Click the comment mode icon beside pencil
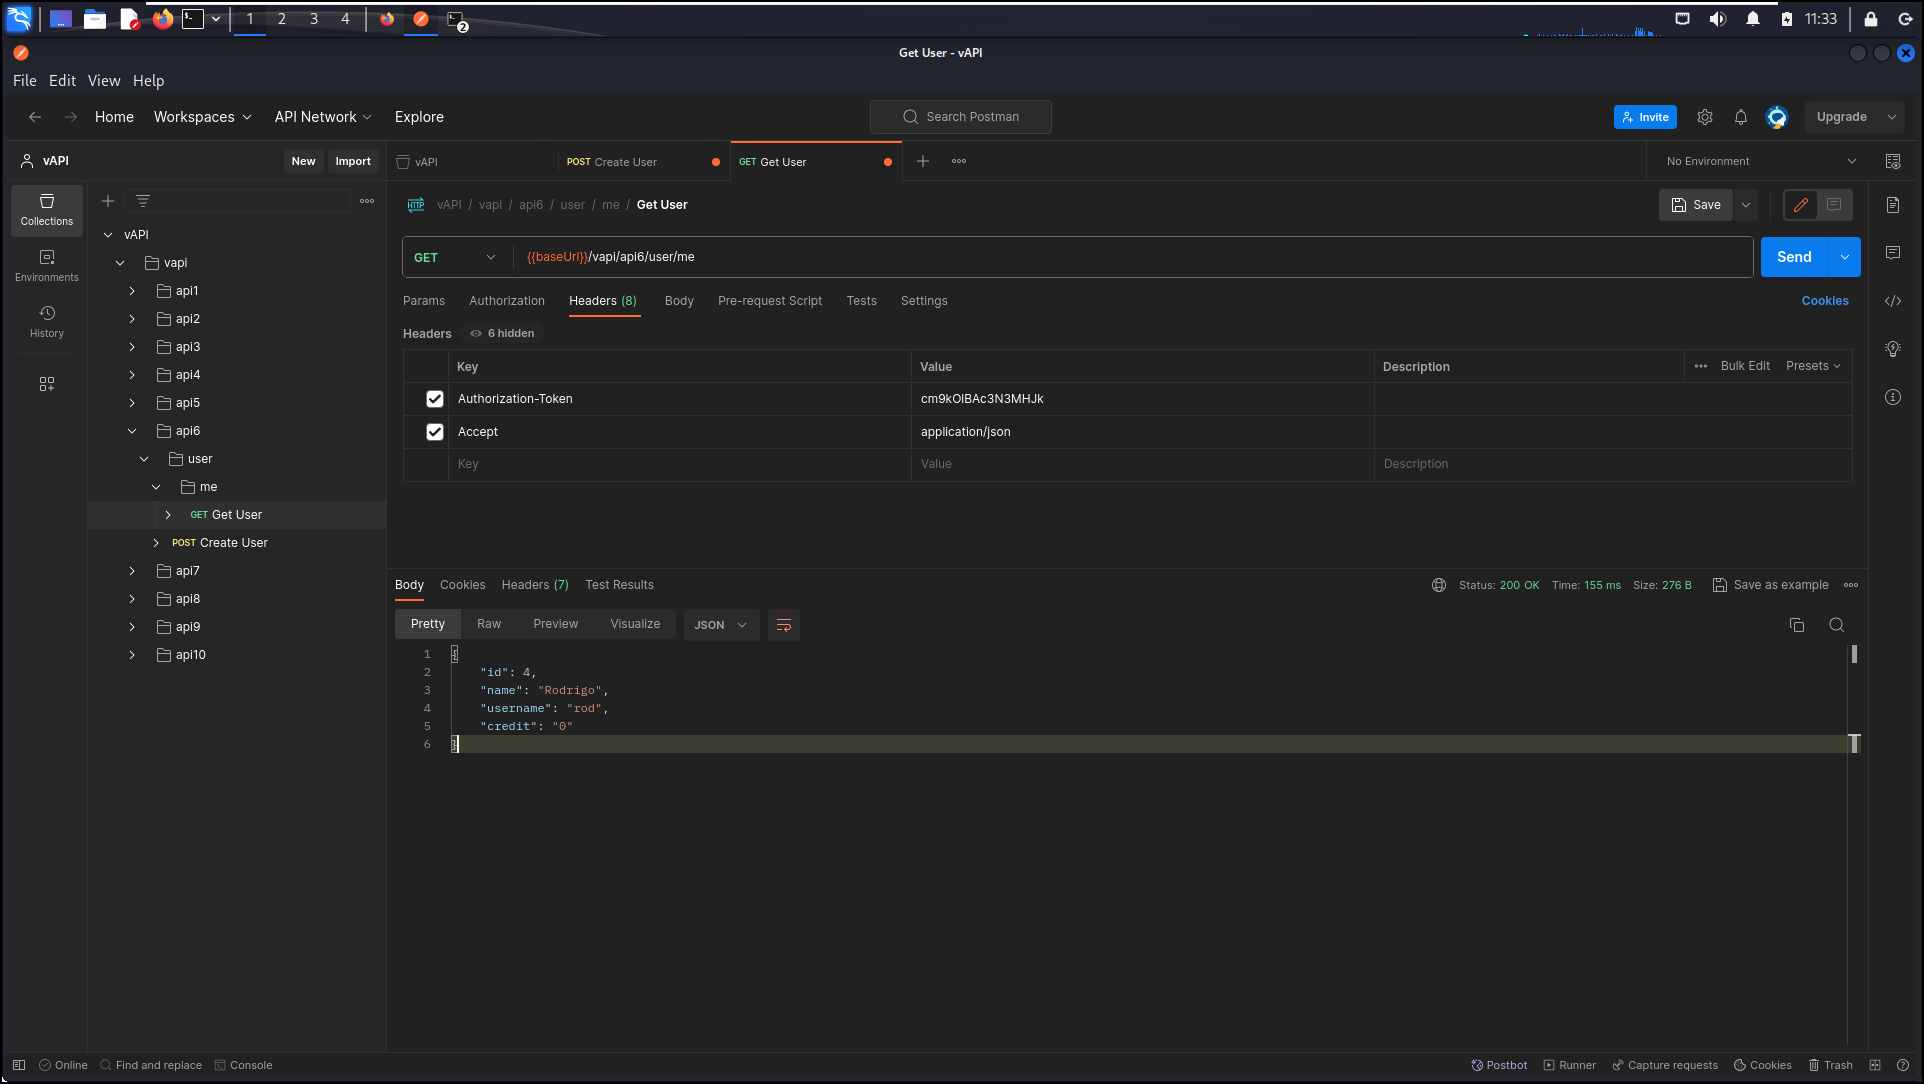Viewport: 1924px width, 1084px height. coord(1834,205)
